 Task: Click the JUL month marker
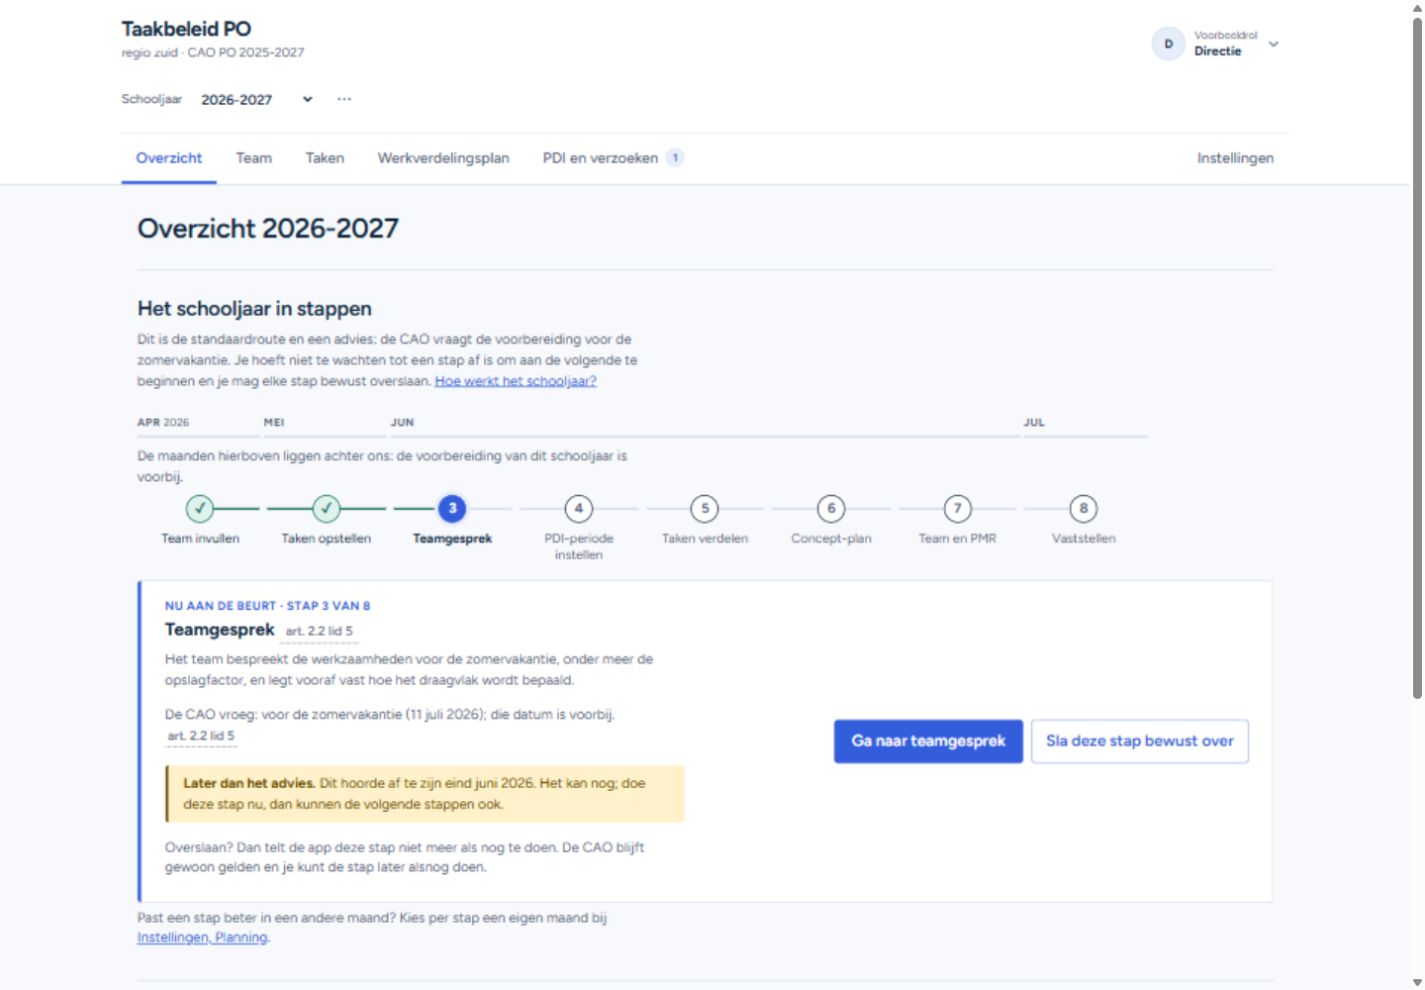tap(1034, 423)
